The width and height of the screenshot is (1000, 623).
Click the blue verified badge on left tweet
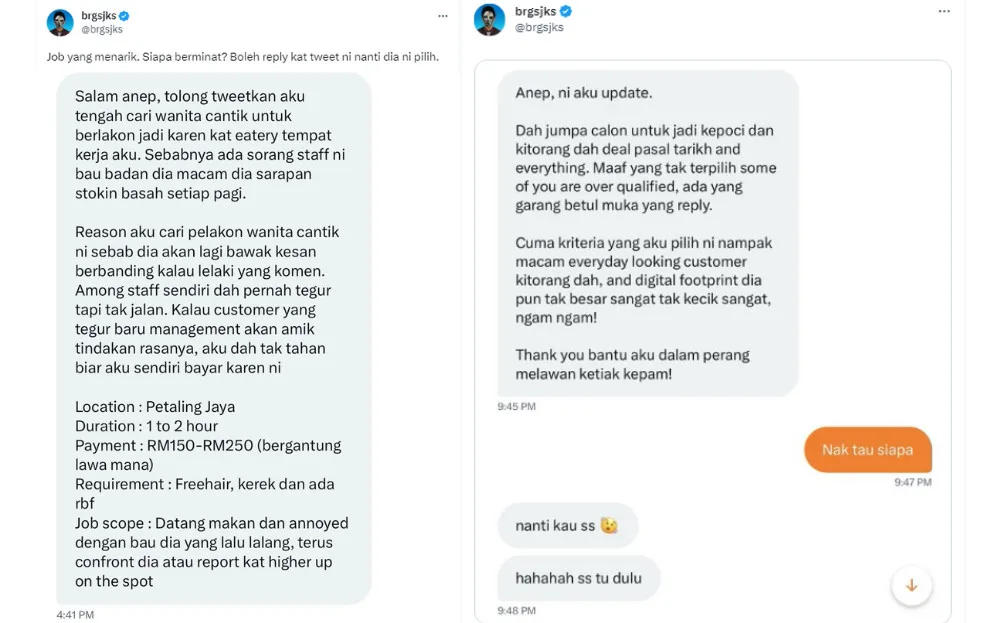click(124, 16)
